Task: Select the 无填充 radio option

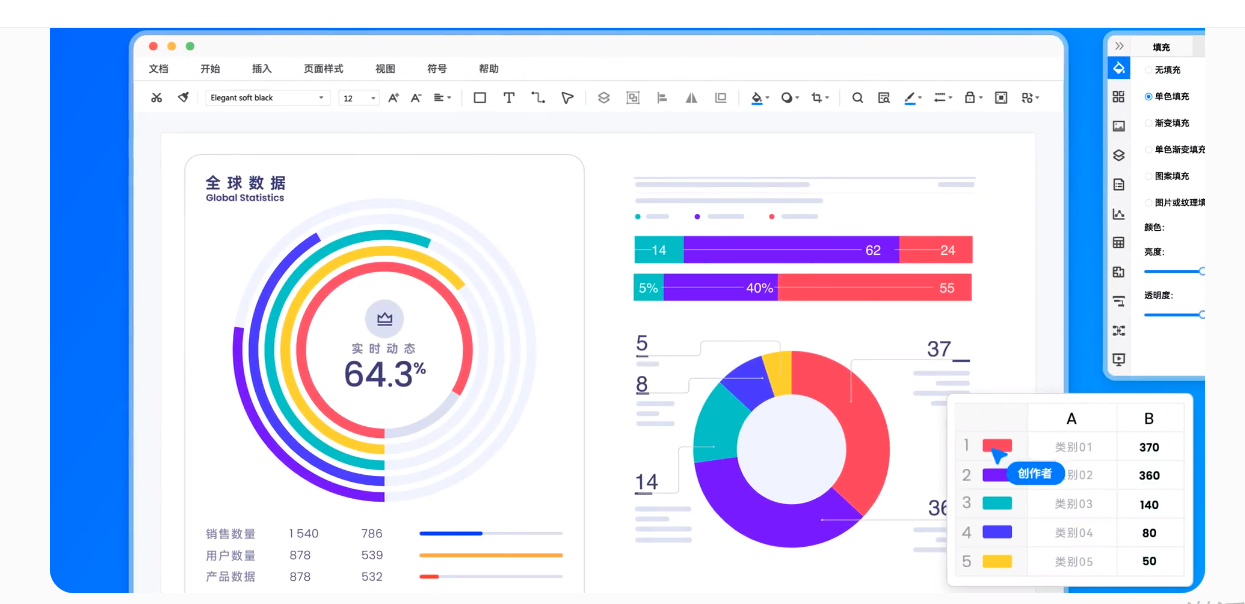Action: pyautogui.click(x=1148, y=70)
